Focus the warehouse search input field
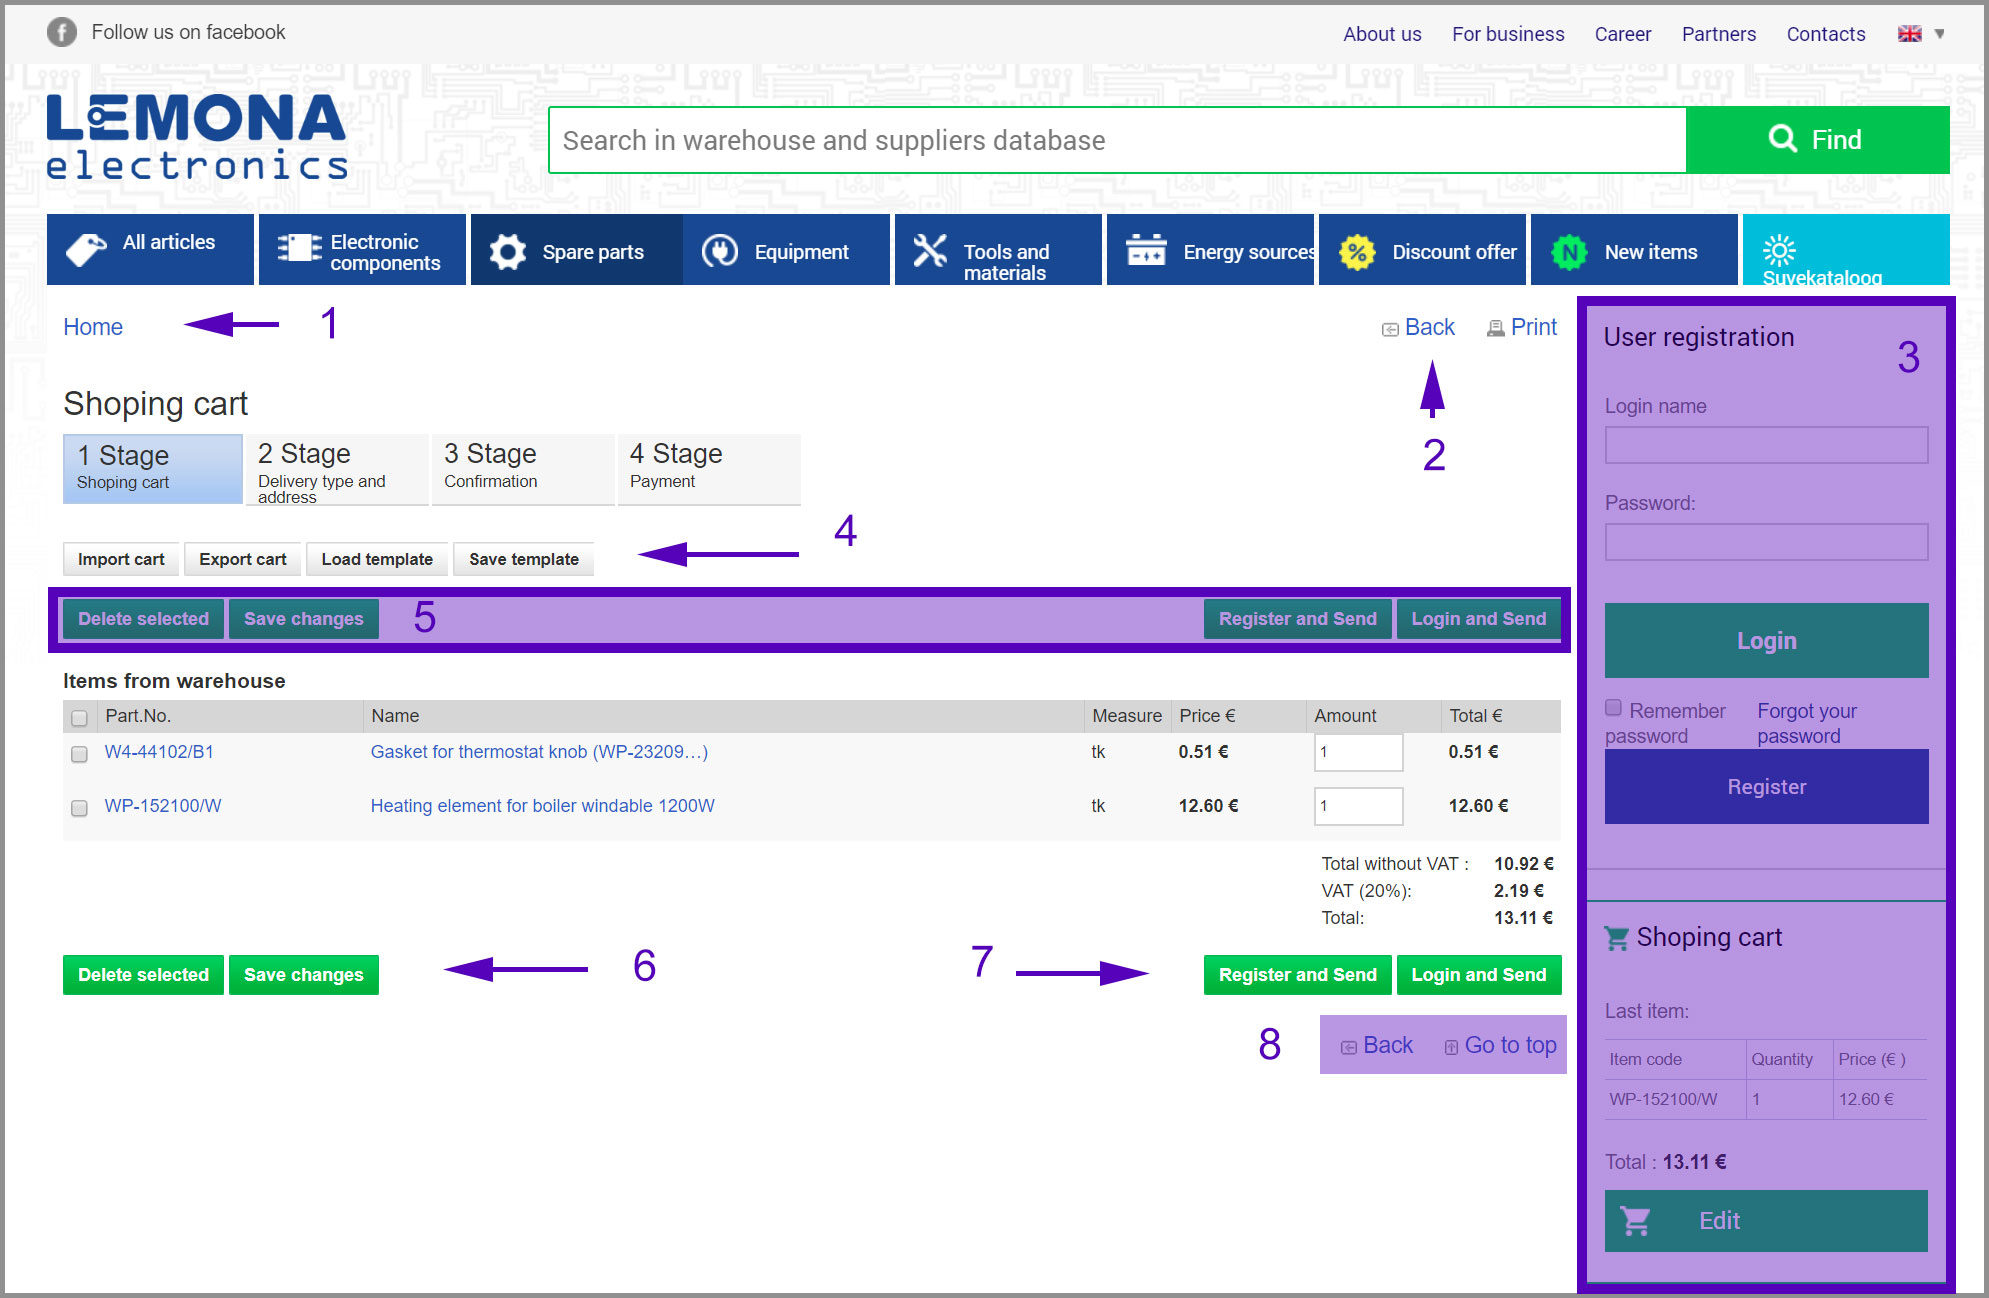1989x1298 pixels. (1117, 140)
